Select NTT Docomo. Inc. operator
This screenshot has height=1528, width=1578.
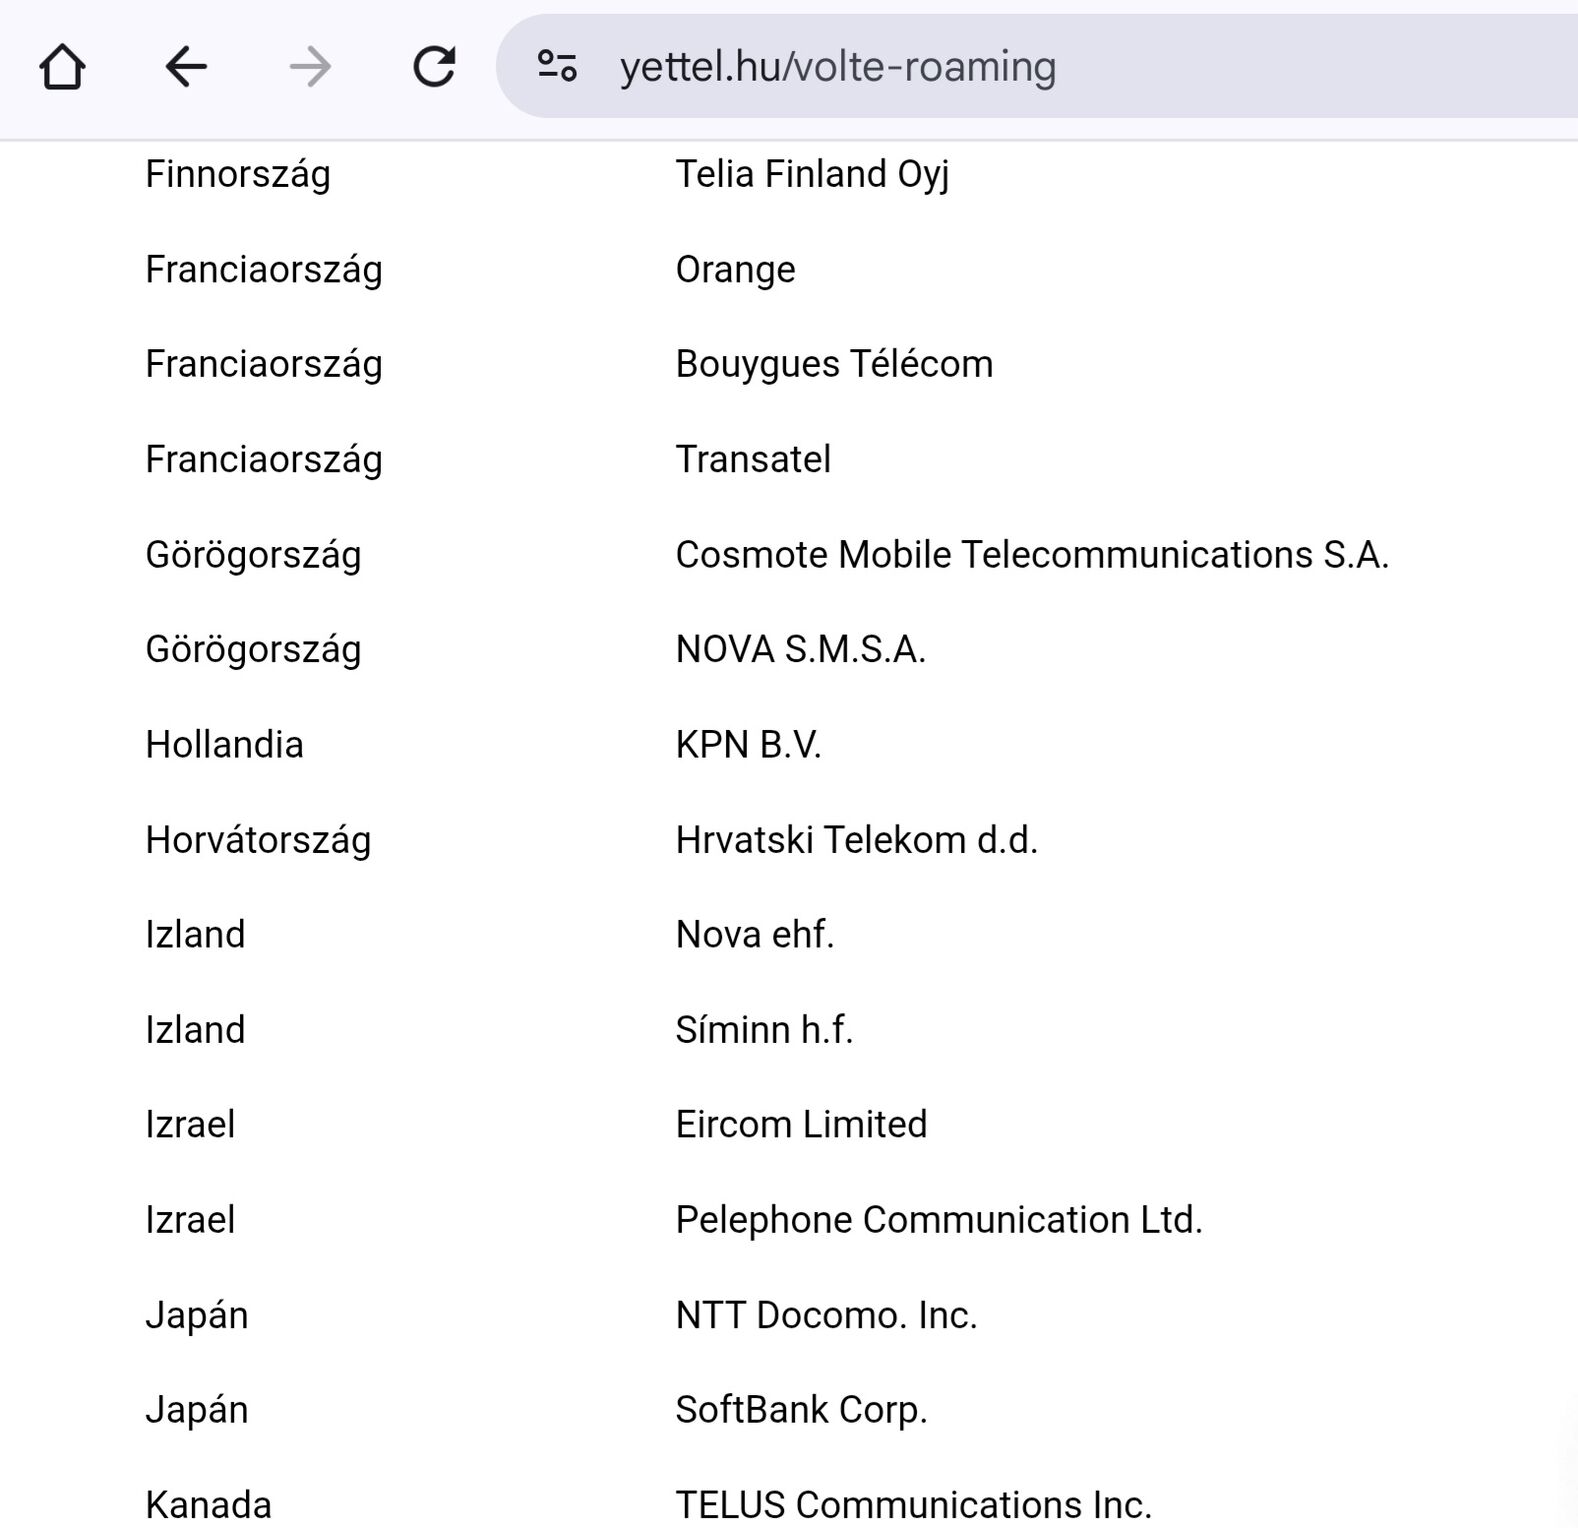826,1315
